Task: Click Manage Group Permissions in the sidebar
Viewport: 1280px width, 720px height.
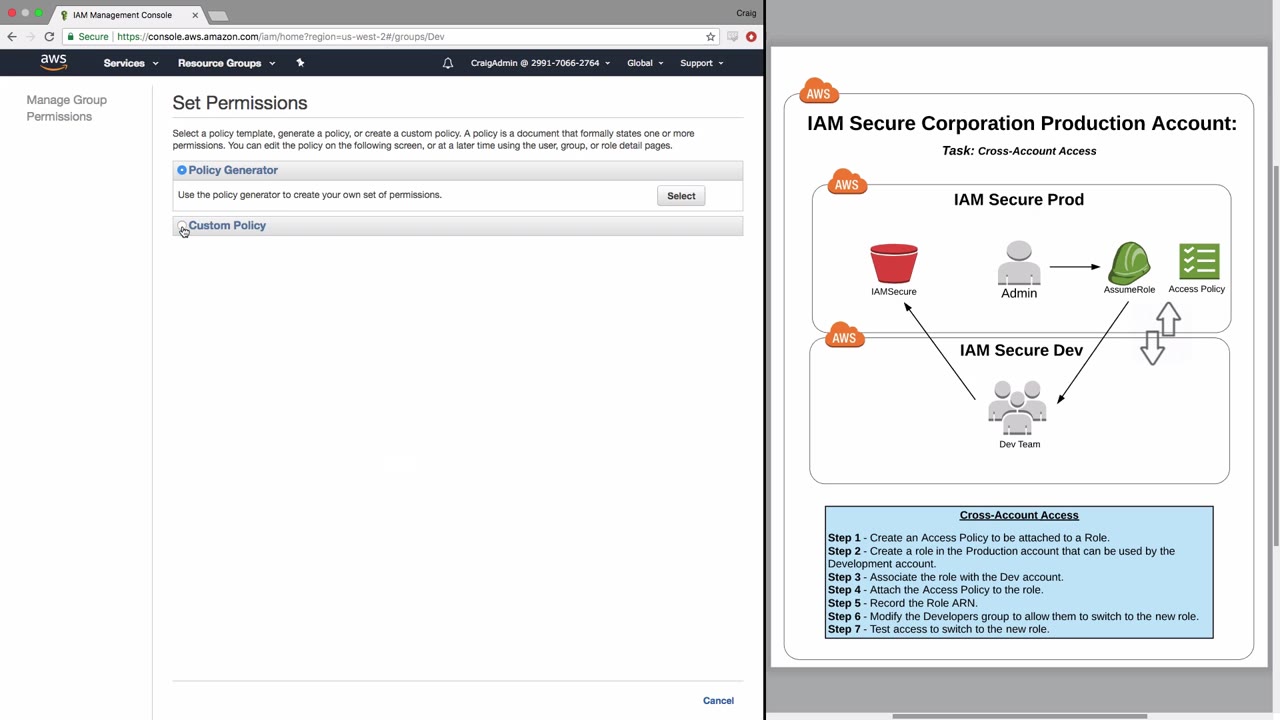Action: 66,108
